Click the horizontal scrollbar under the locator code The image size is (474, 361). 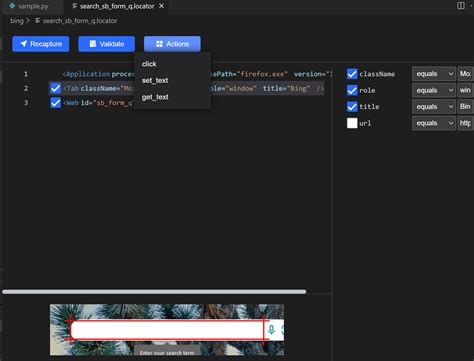(x=154, y=292)
